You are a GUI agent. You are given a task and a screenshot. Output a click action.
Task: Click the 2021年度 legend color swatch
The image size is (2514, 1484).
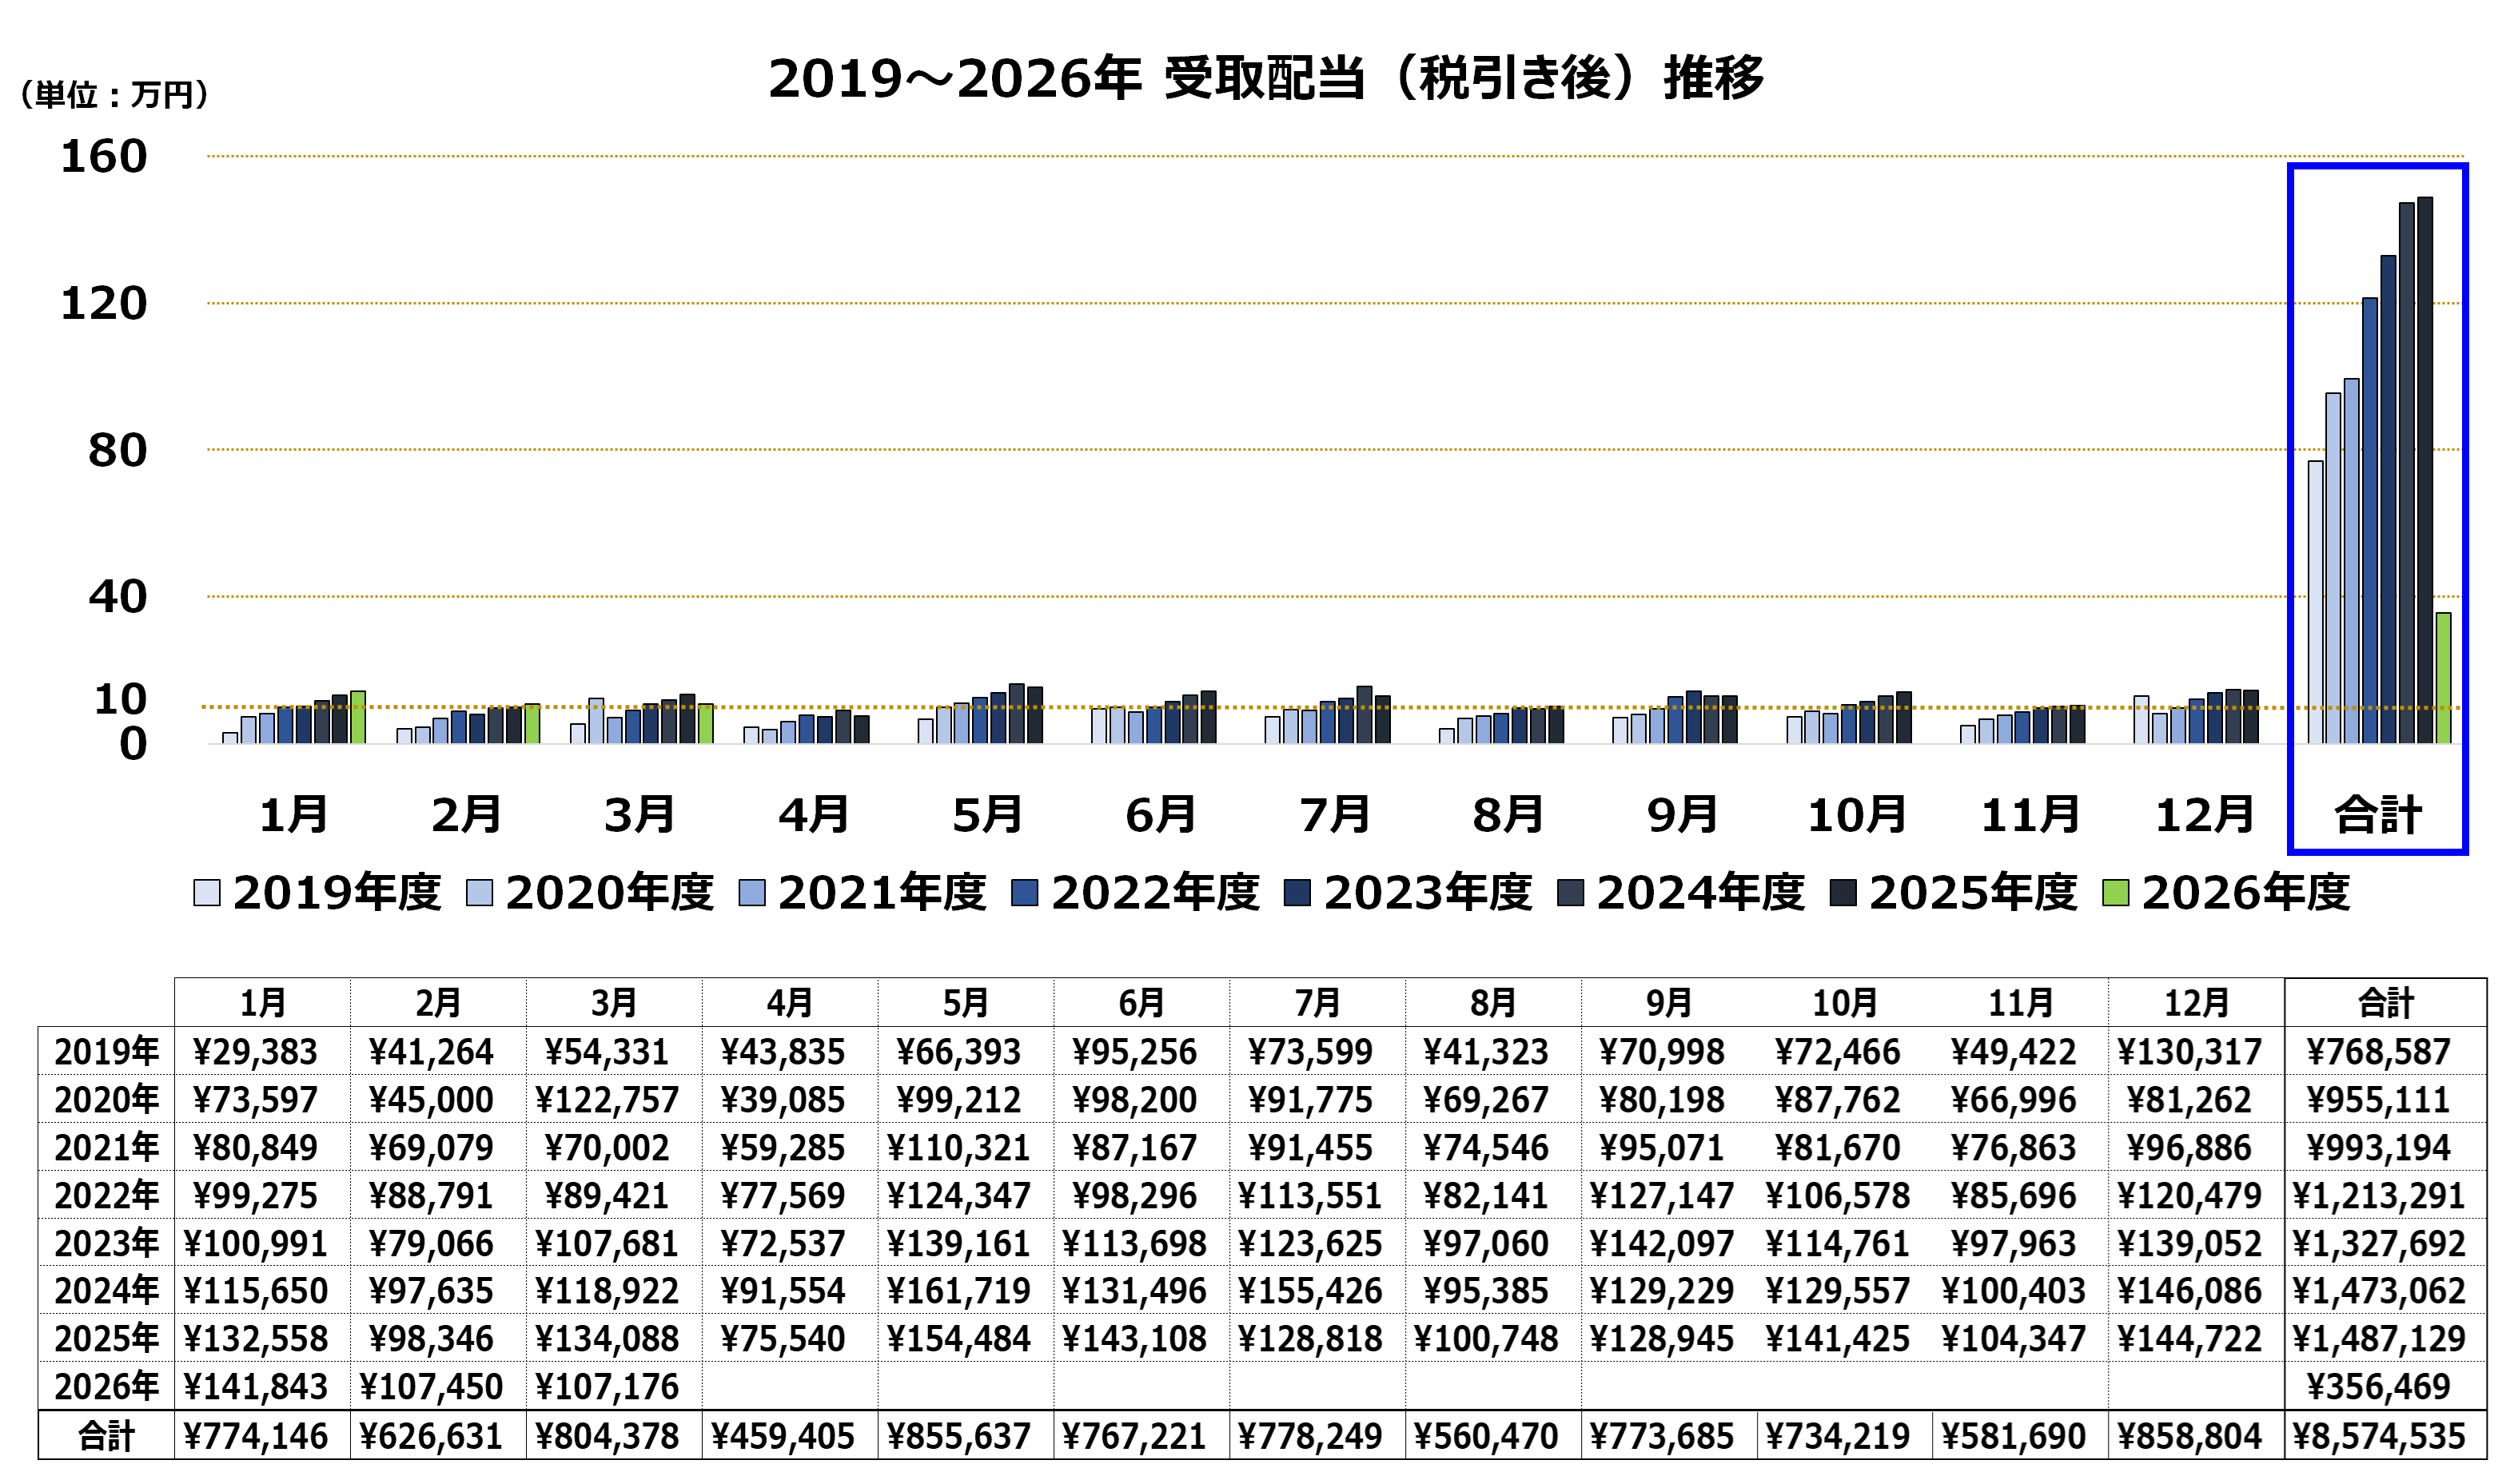[753, 894]
